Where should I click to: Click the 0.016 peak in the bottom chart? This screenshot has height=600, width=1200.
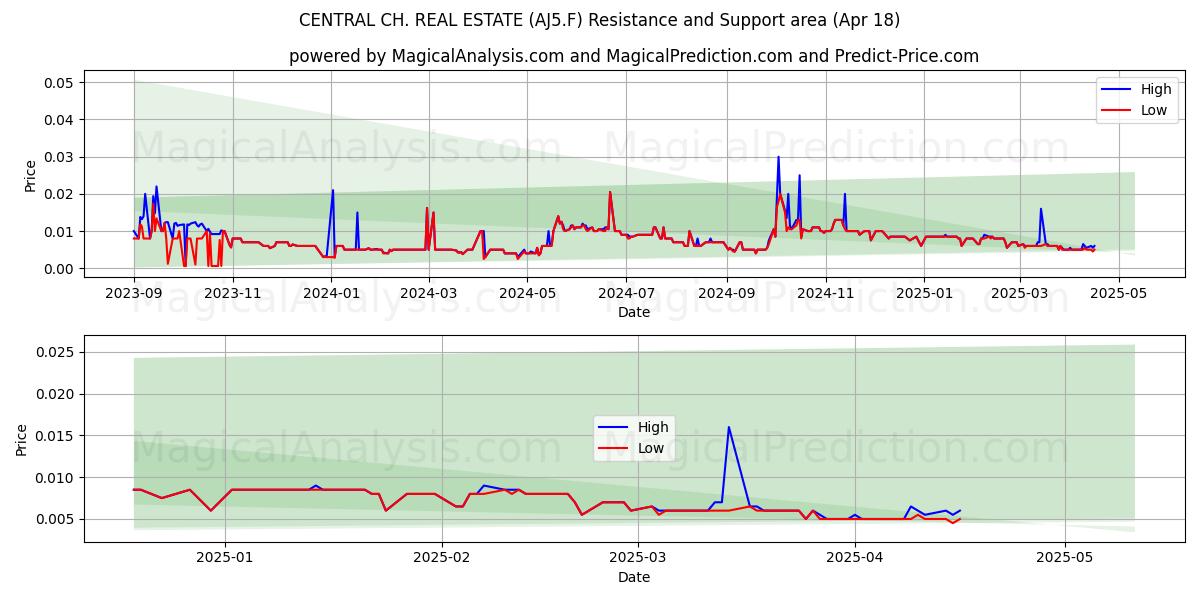pos(728,428)
